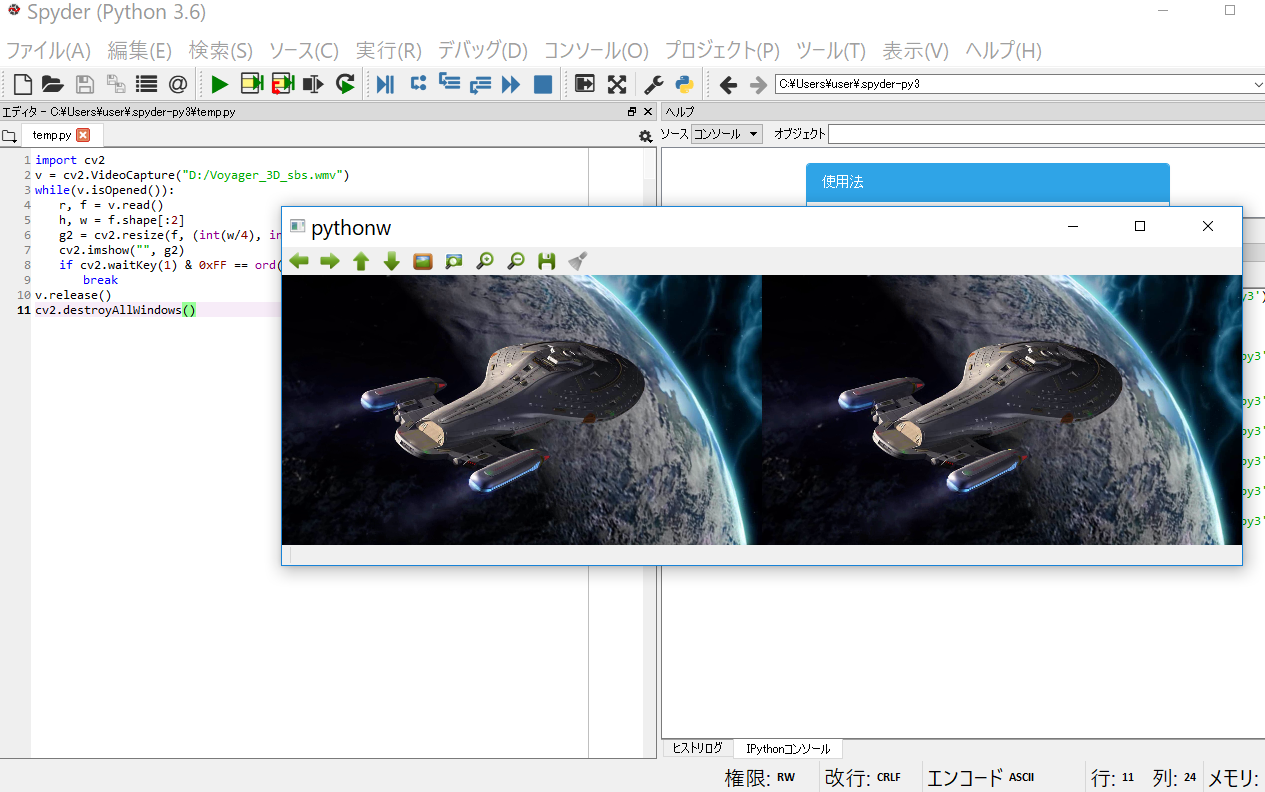Zoom out magnifier icon in pythonw
This screenshot has width=1265, height=792.
click(516, 261)
